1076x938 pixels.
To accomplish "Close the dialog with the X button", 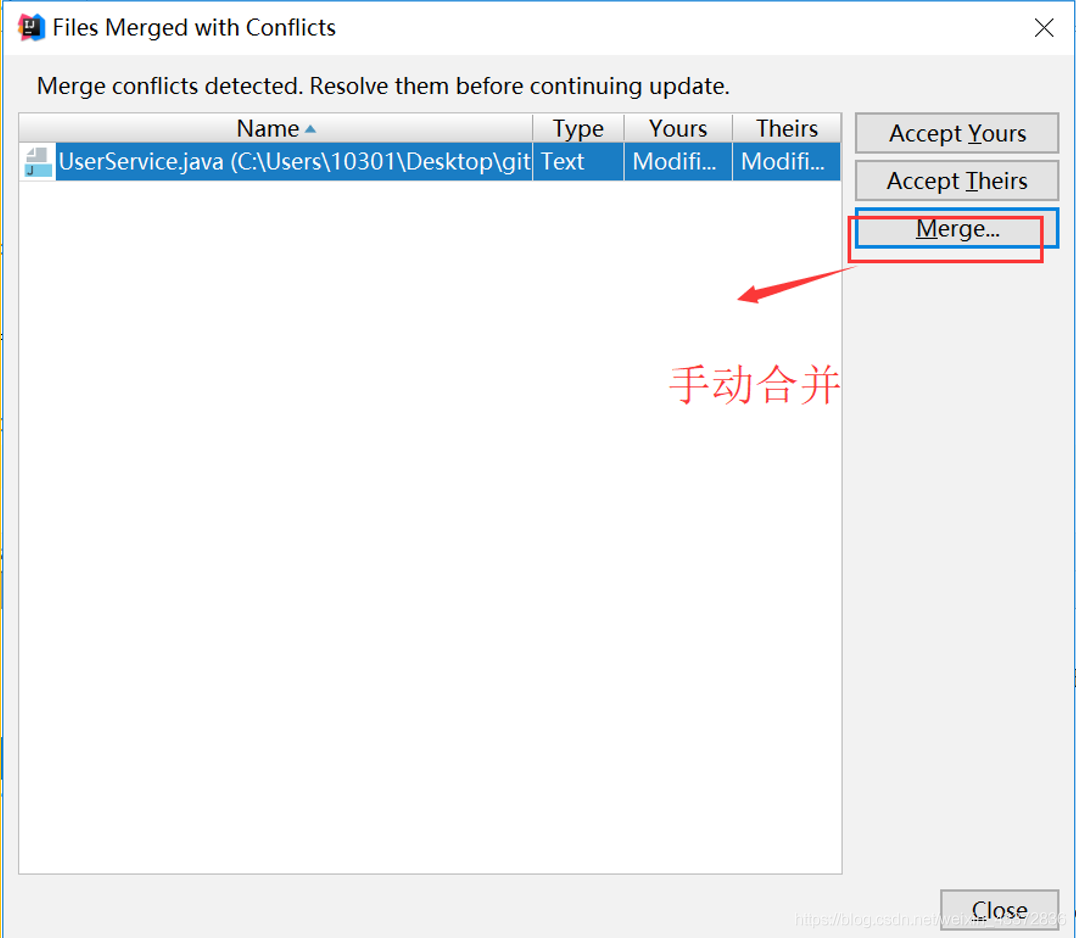I will (1044, 27).
